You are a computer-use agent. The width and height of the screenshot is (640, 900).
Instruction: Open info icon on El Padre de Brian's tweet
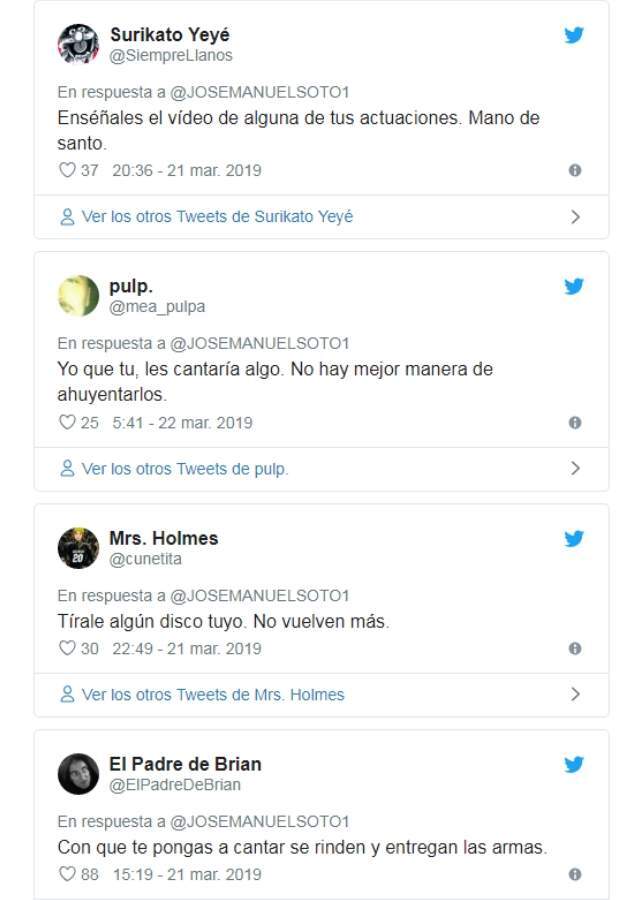[575, 875]
